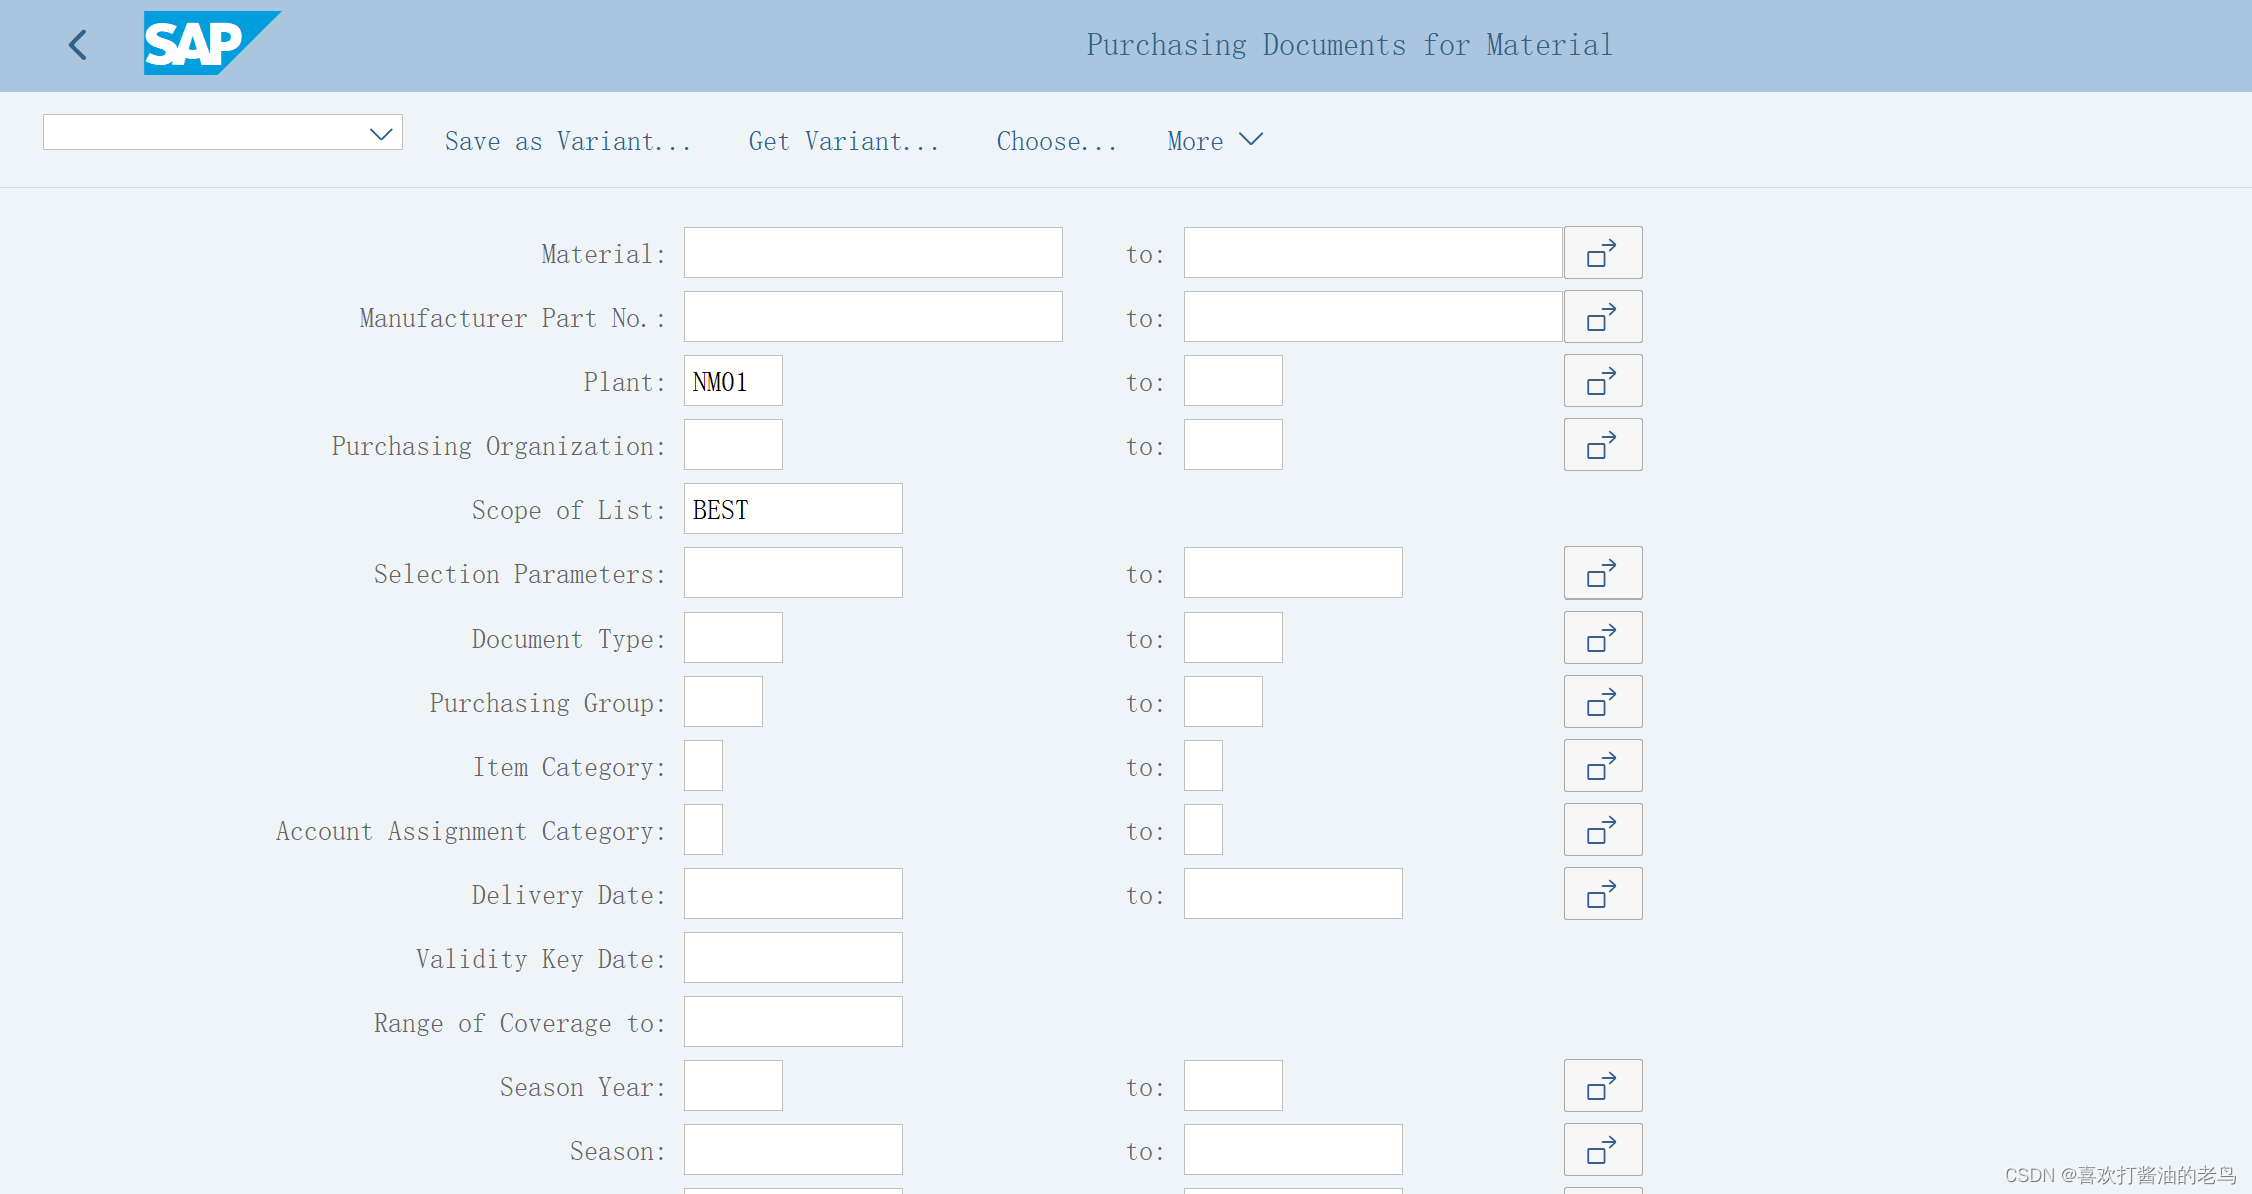The height and width of the screenshot is (1194, 2252).
Task: Open multiple selection for Selection Parameters
Action: click(1602, 572)
